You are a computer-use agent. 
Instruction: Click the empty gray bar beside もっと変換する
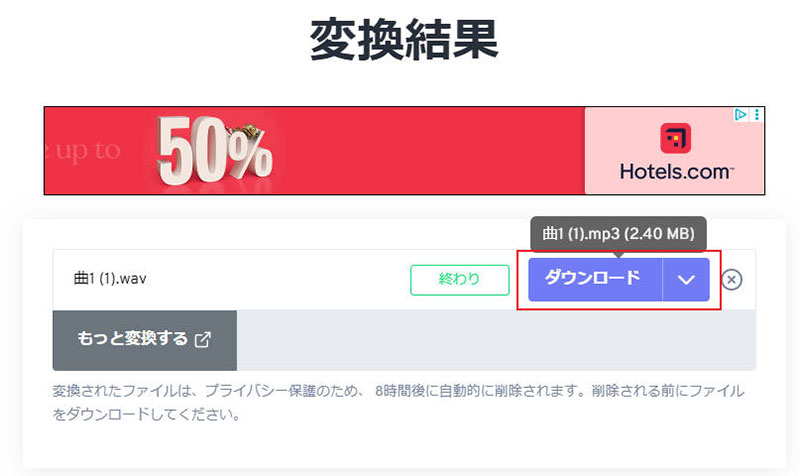click(x=495, y=340)
